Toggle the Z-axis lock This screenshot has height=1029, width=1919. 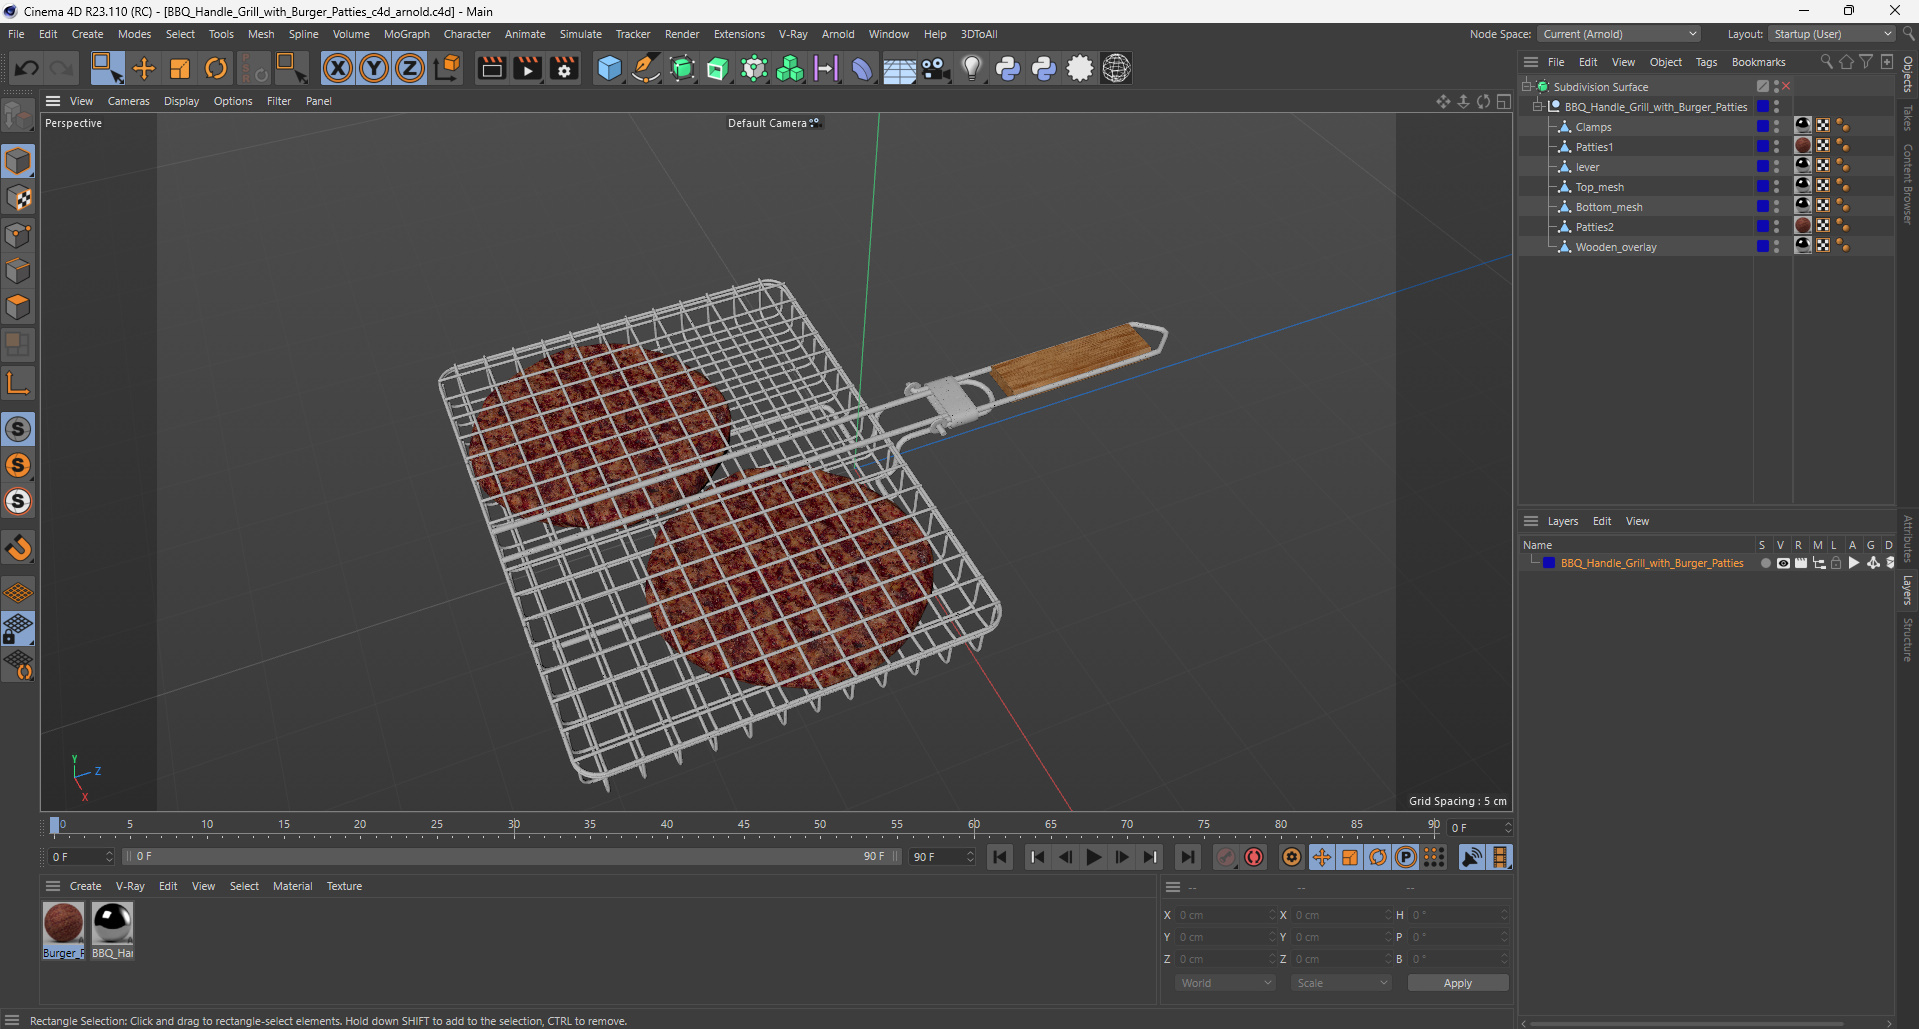tap(410, 68)
